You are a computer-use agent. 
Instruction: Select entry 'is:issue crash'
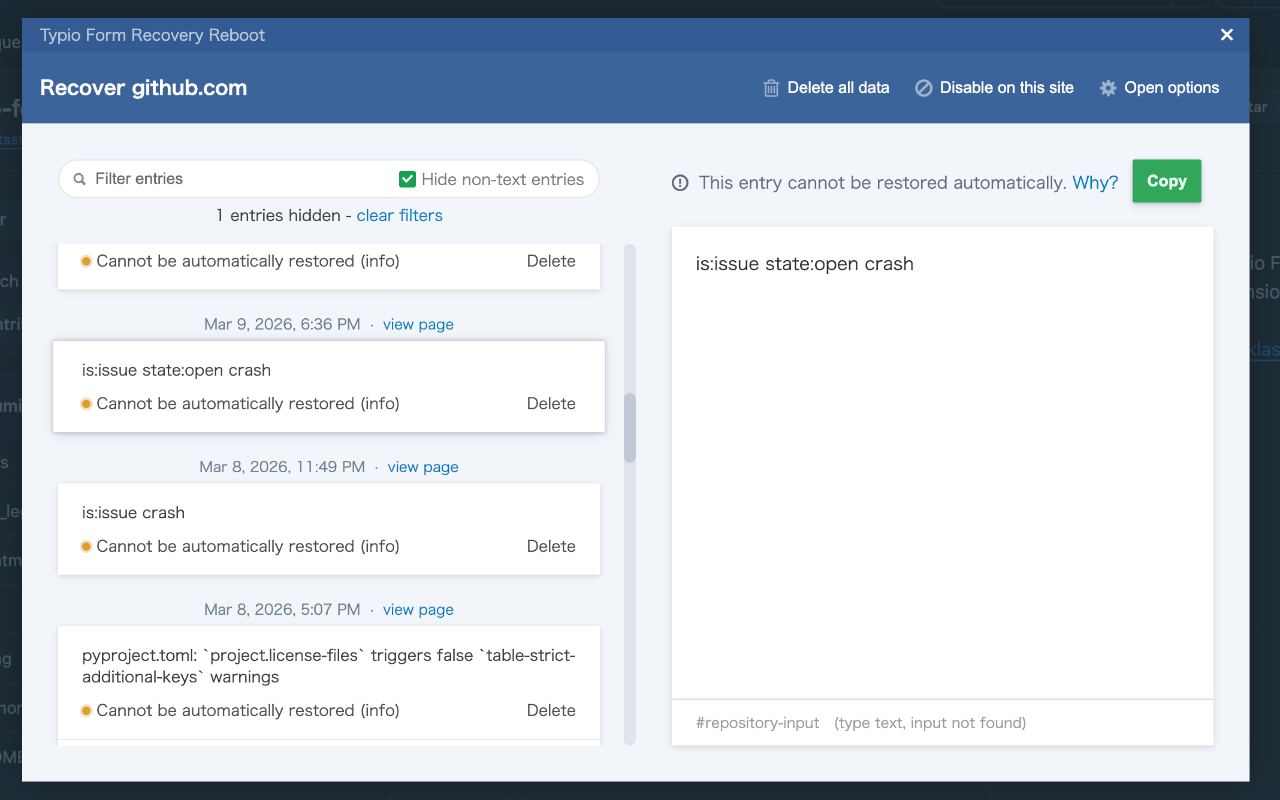pos(329,529)
